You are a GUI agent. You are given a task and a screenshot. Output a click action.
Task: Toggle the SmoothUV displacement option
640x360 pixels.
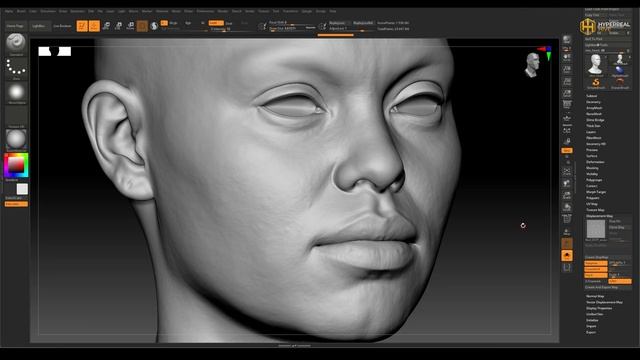(x=596, y=269)
